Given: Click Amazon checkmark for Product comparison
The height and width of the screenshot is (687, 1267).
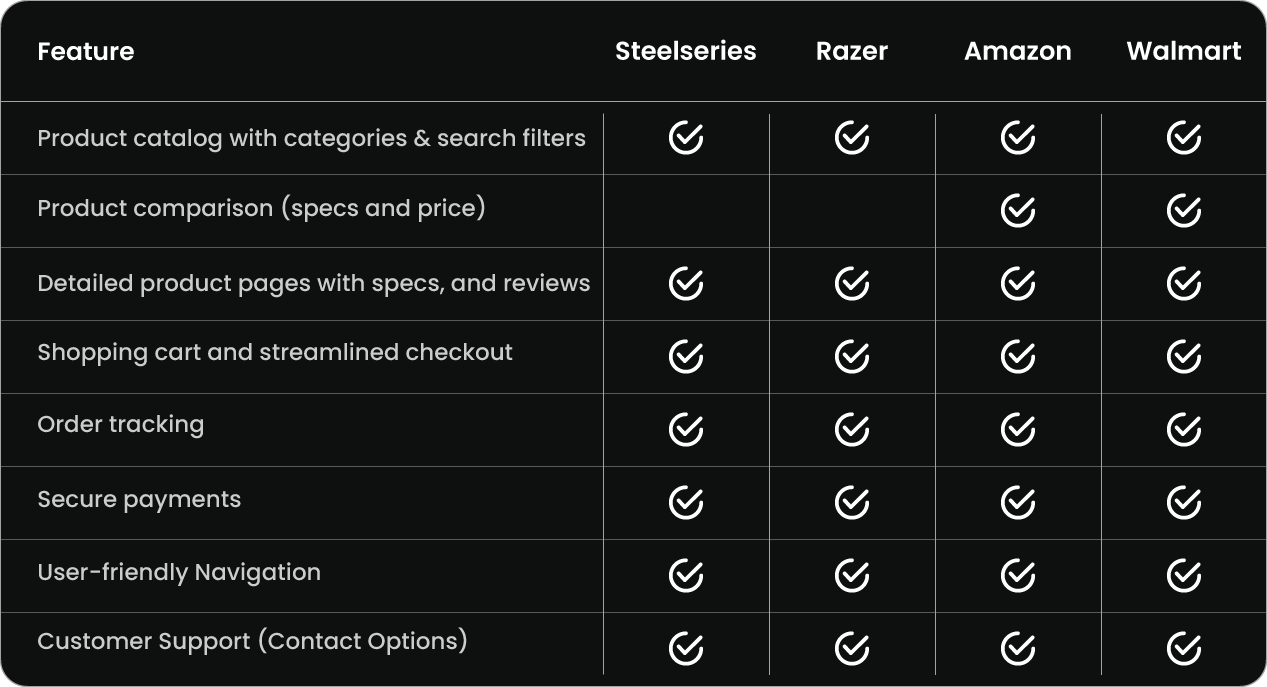Looking at the screenshot, I should tap(1018, 210).
